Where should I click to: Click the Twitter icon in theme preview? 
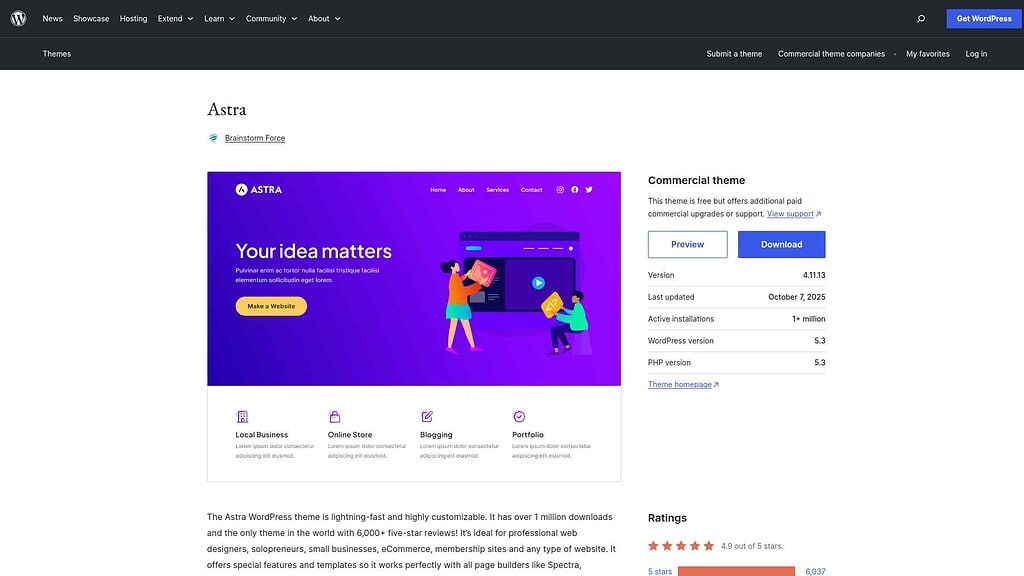tap(589, 190)
